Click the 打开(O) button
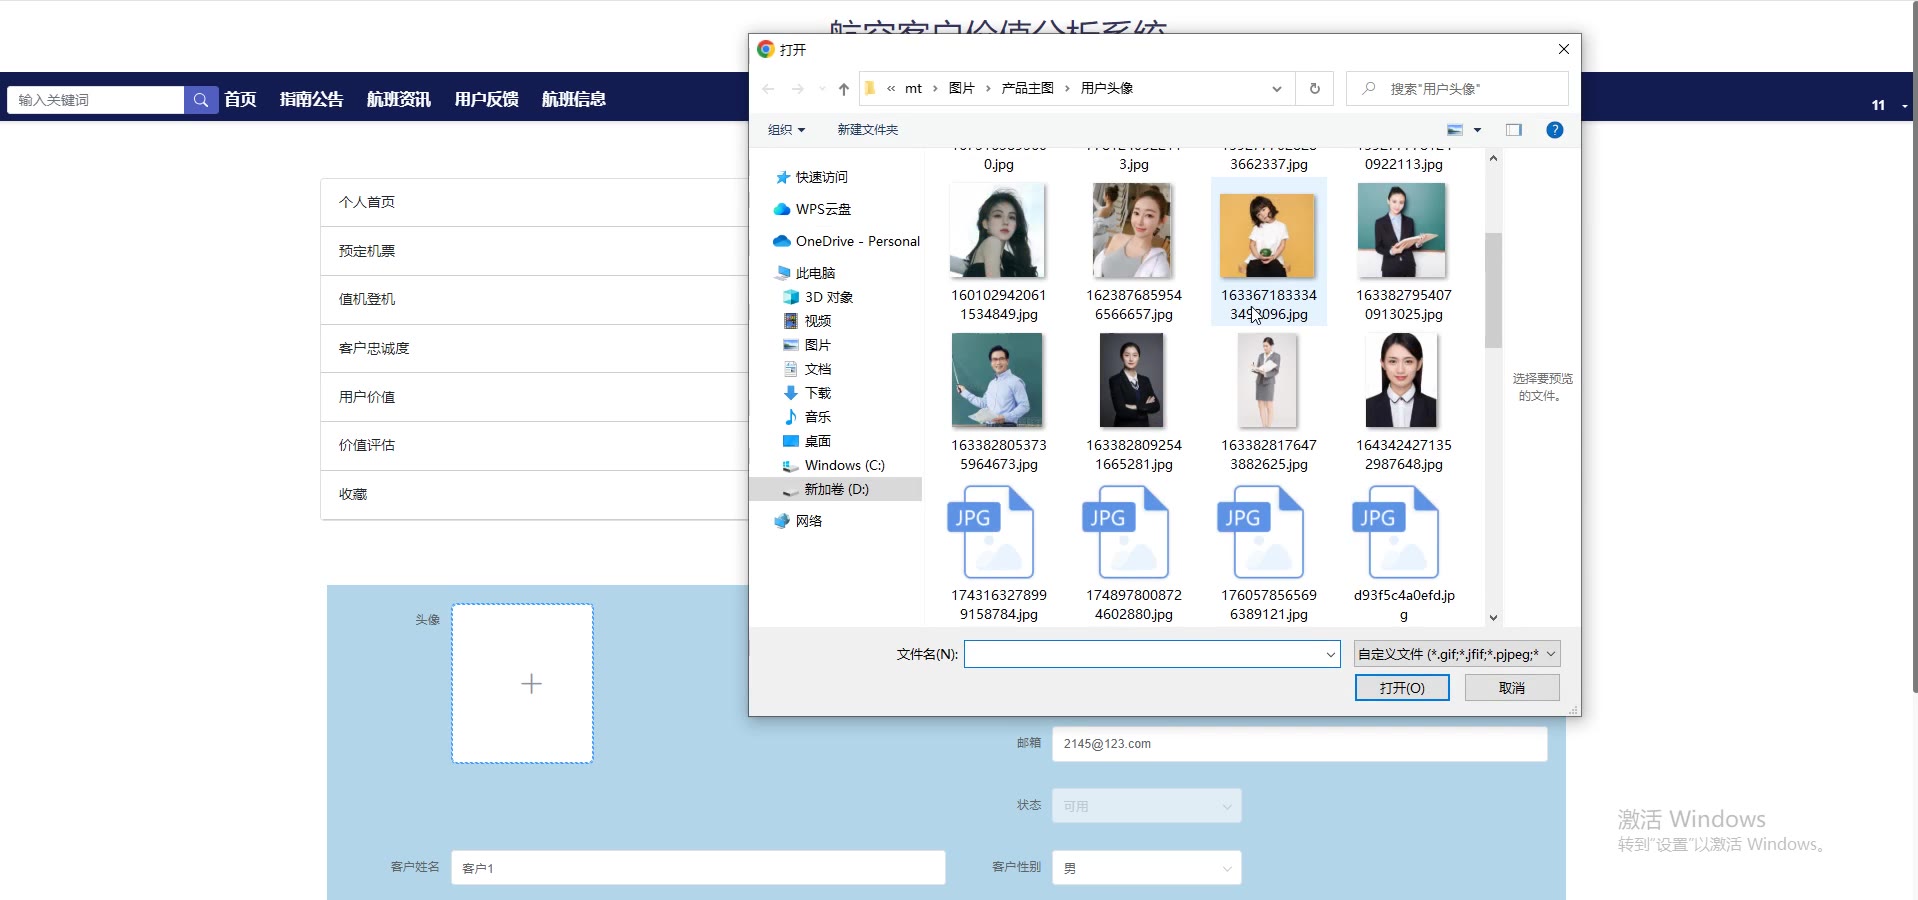This screenshot has width=1918, height=900. [x=1402, y=688]
